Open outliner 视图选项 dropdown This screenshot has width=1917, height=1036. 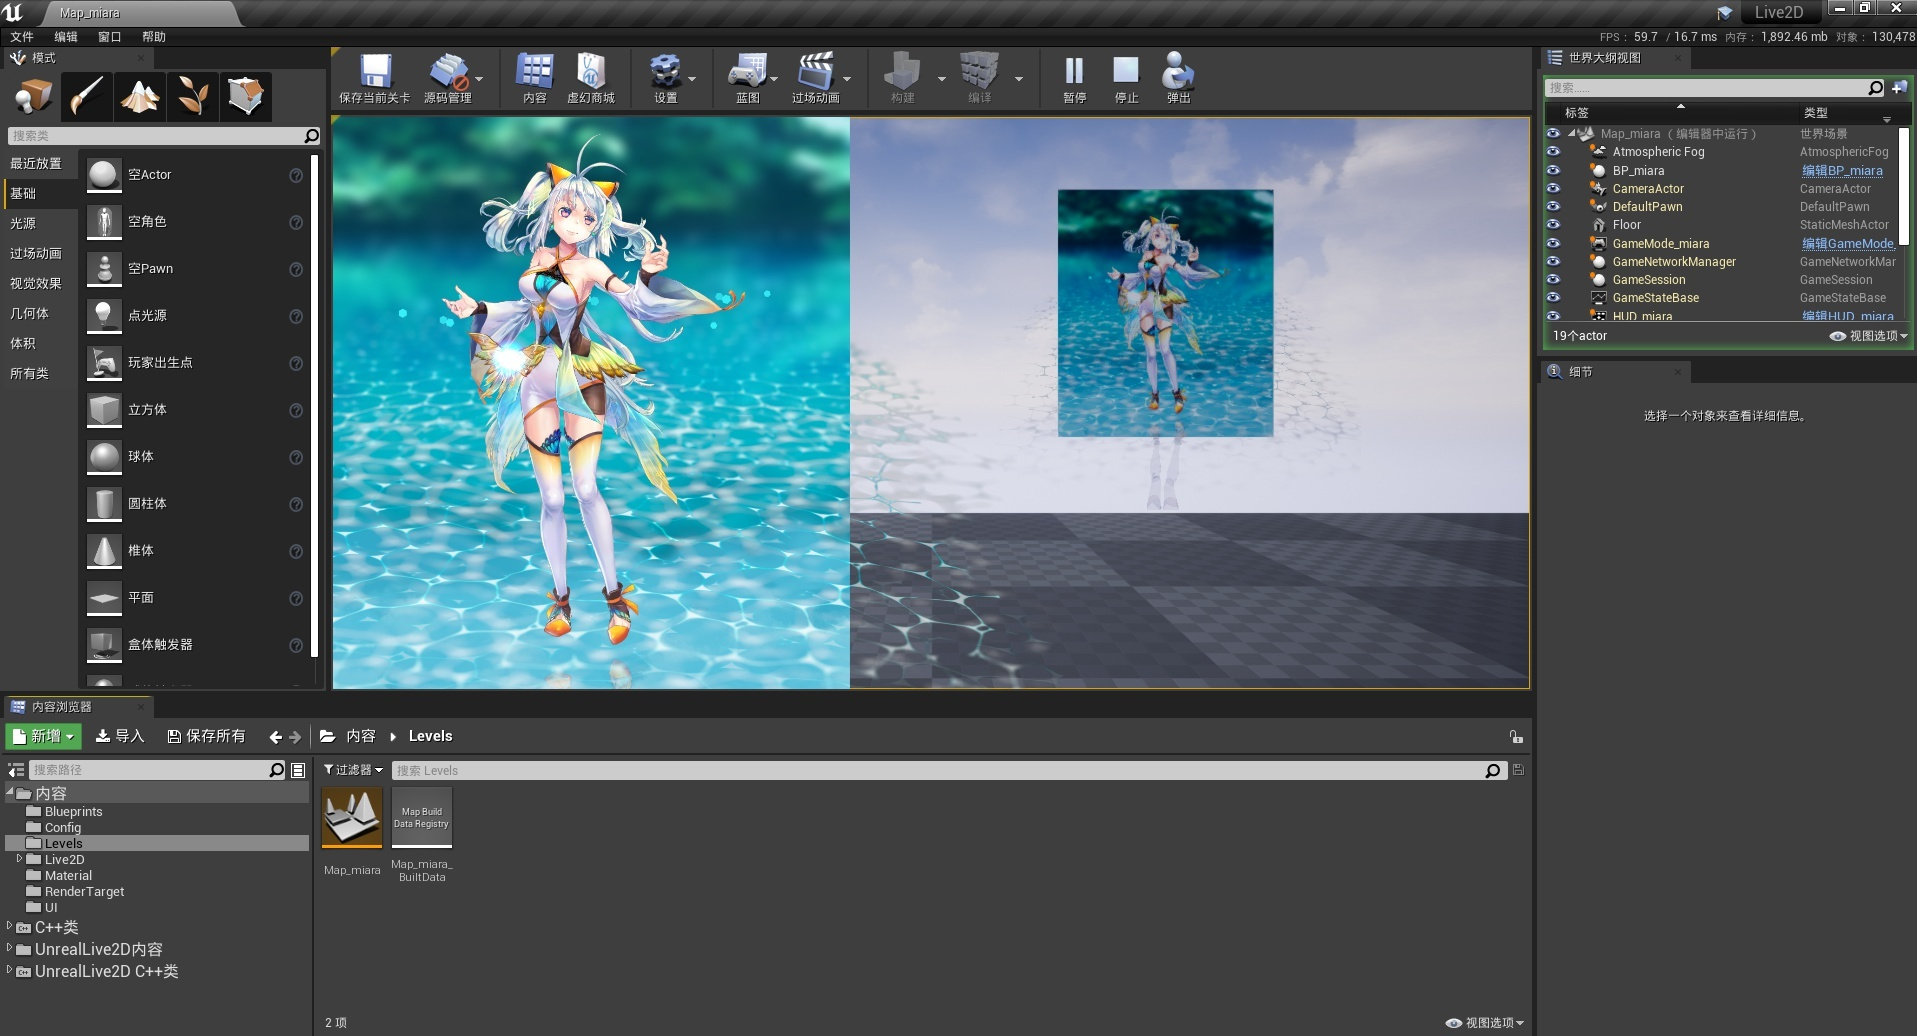click(x=1869, y=336)
